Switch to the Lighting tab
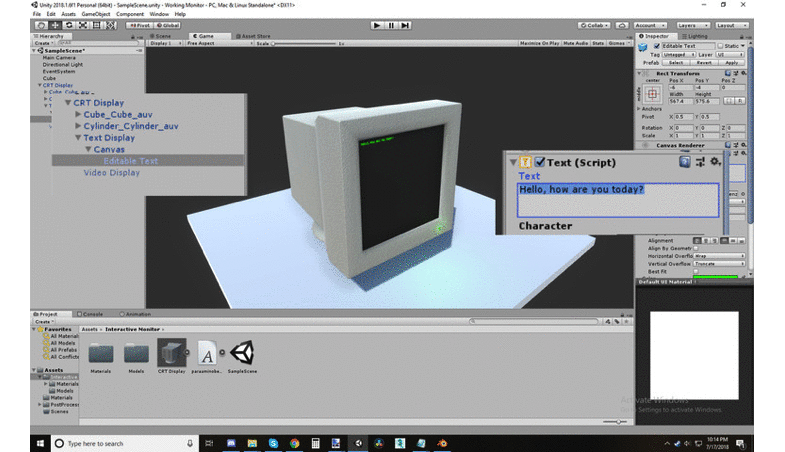Screen dimensions: 785x452 [695, 36]
